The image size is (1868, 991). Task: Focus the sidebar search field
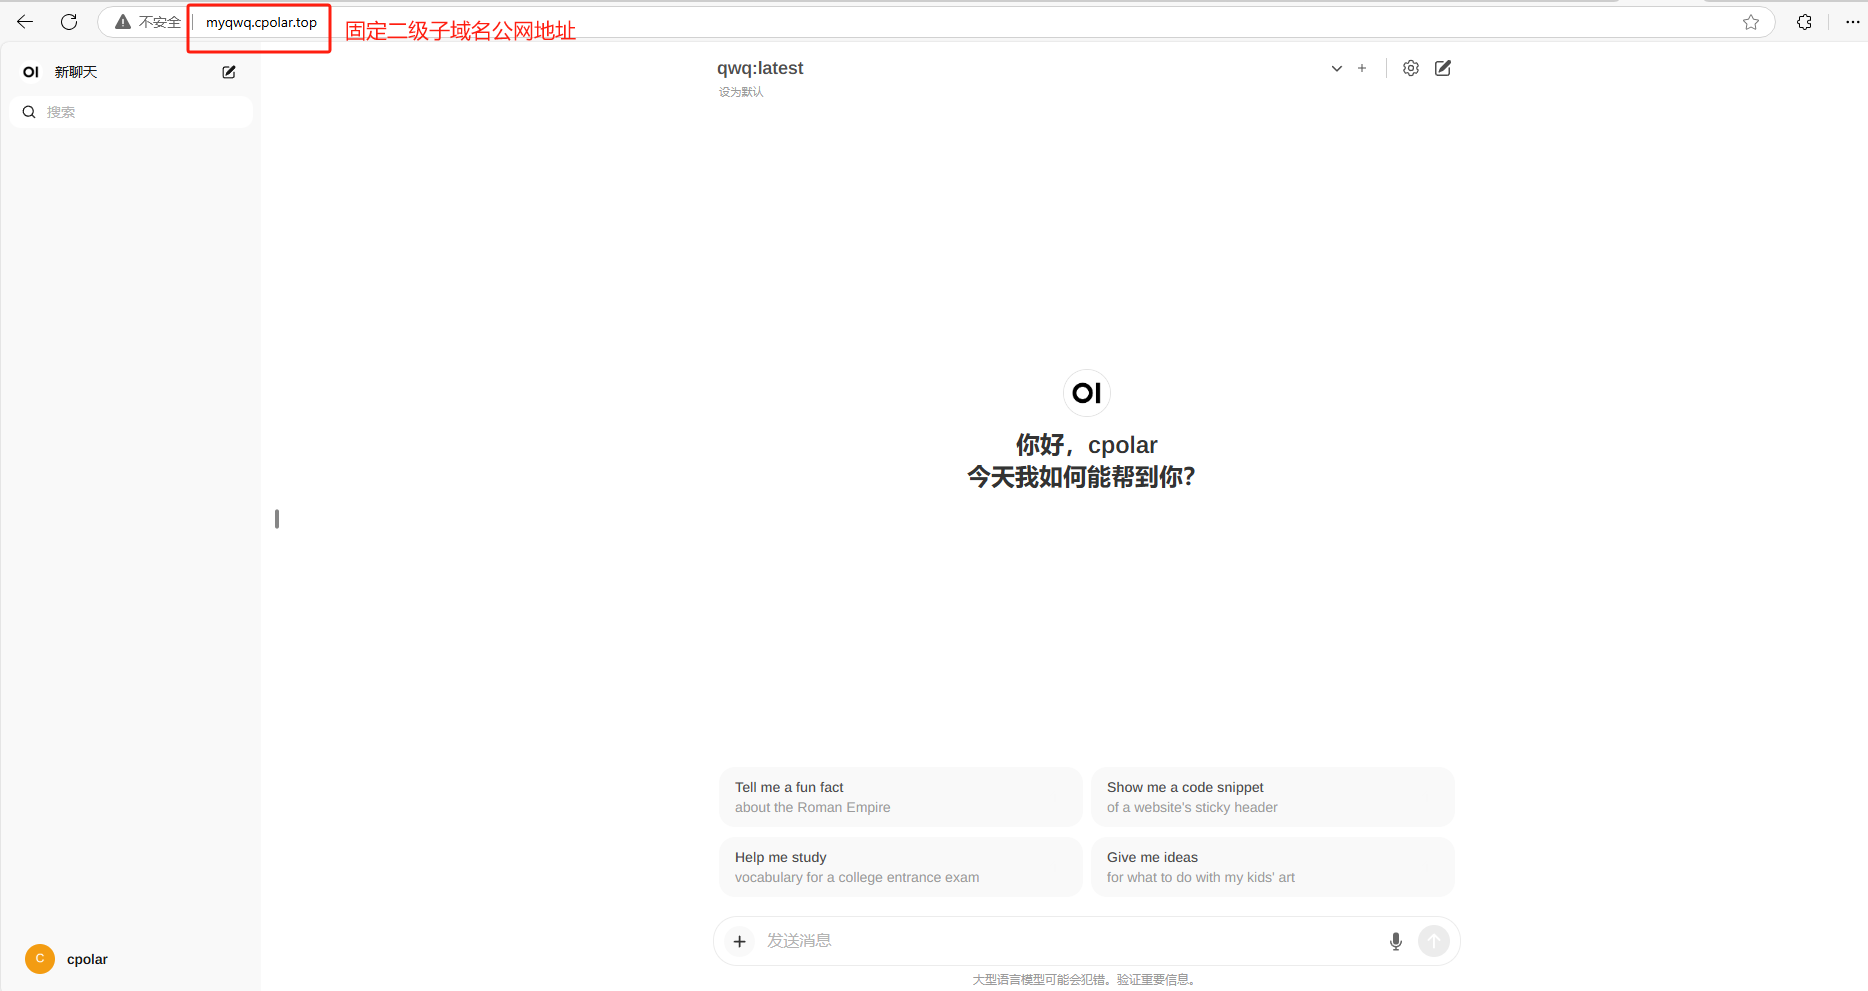(131, 112)
